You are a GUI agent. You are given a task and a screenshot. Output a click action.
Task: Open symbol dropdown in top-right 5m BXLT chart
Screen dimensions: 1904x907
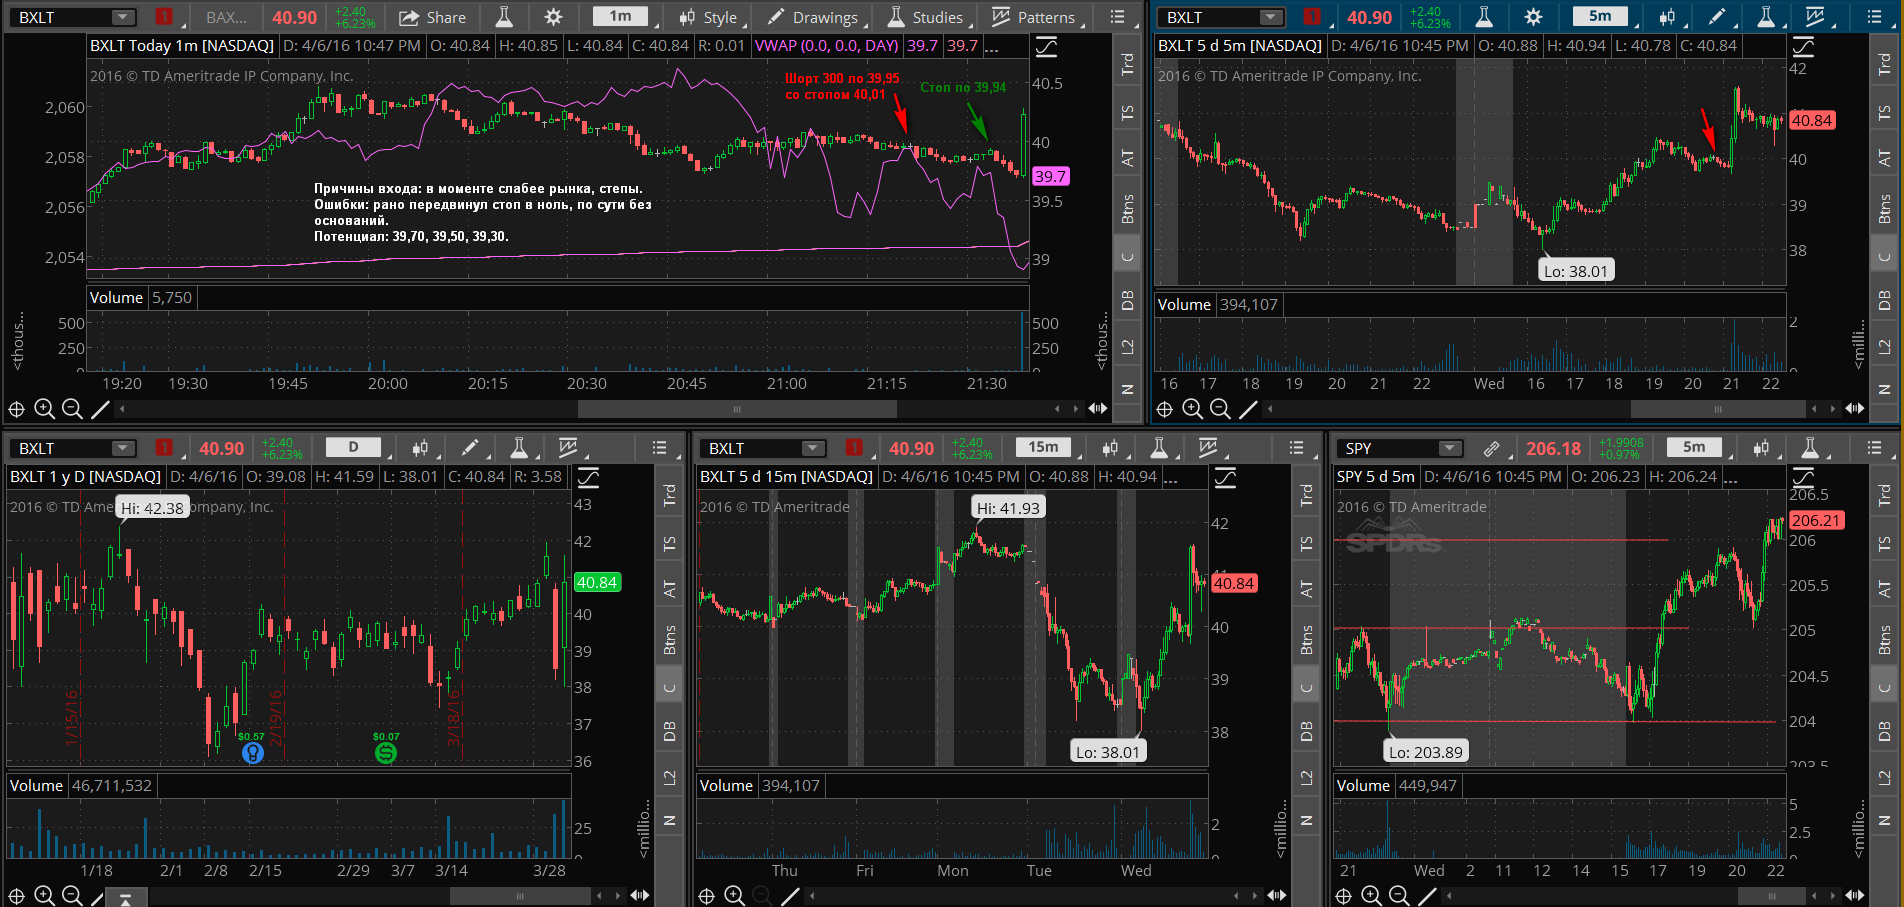(x=1270, y=17)
